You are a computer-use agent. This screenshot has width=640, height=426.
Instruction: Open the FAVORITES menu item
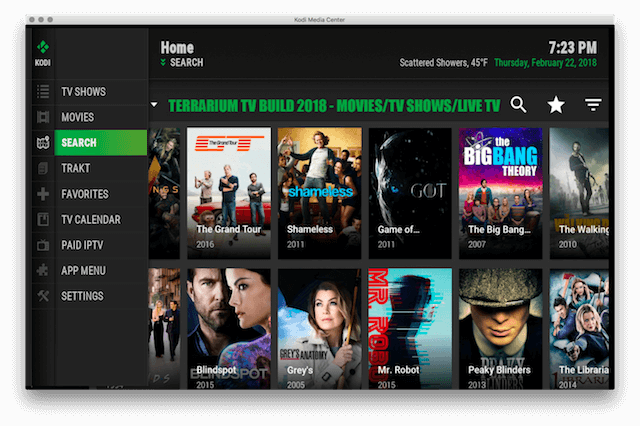[x=100, y=194]
